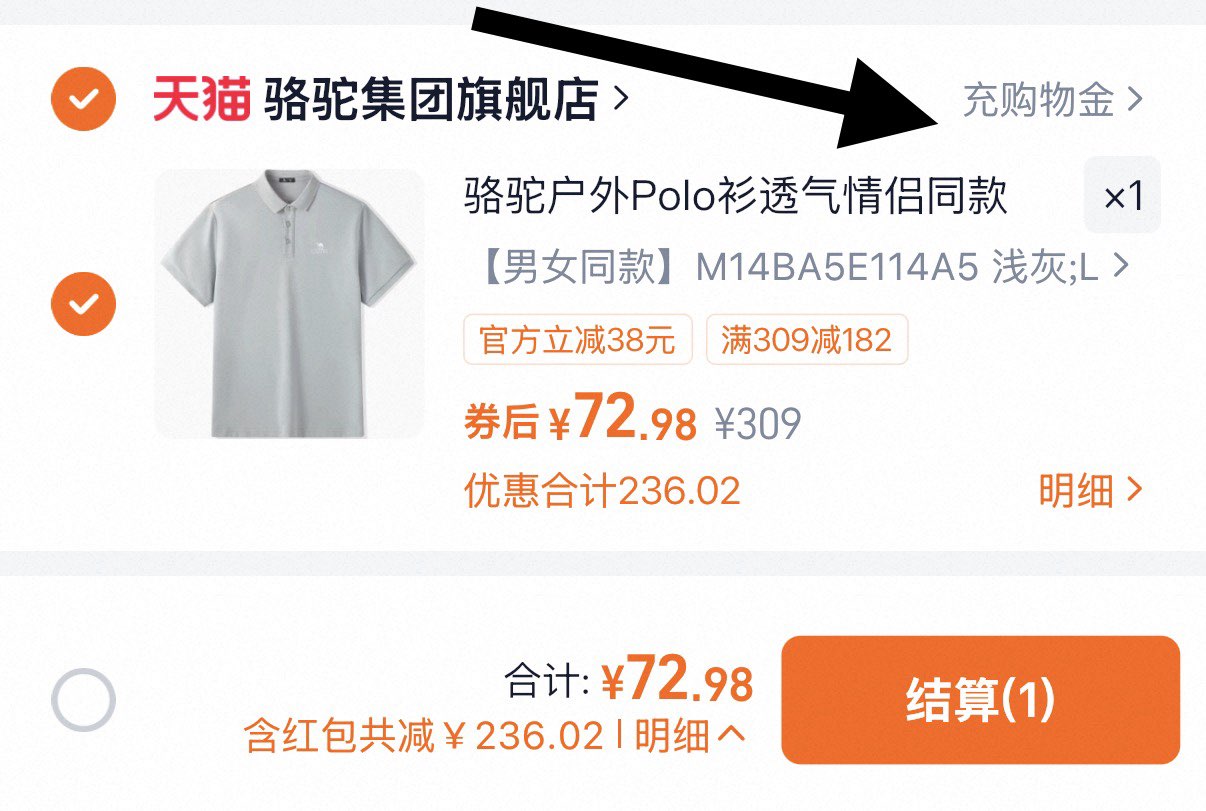This screenshot has height=811, width=1206.
Task: Collapse bottom 明细 discount breakdown
Action: [x=690, y=737]
